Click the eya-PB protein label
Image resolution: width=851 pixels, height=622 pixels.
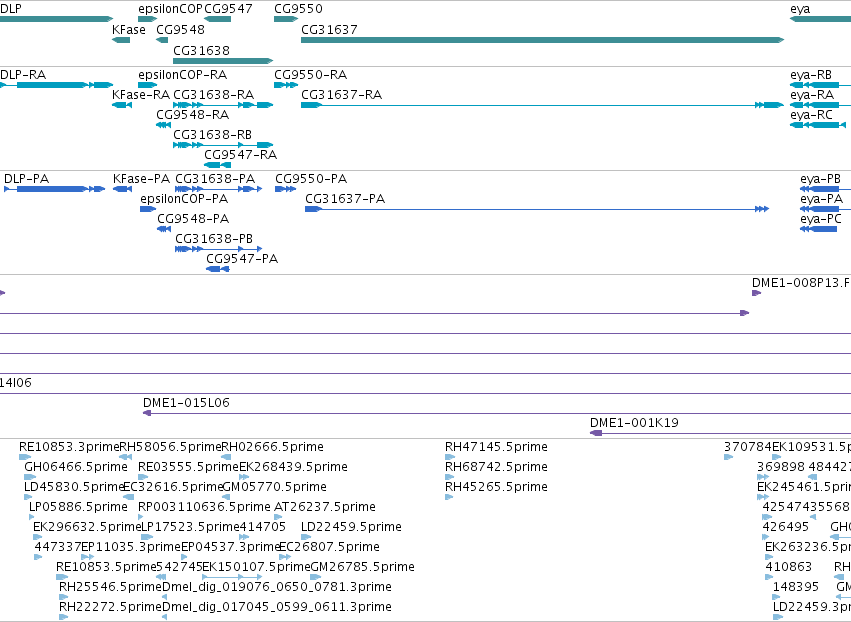[820, 179]
